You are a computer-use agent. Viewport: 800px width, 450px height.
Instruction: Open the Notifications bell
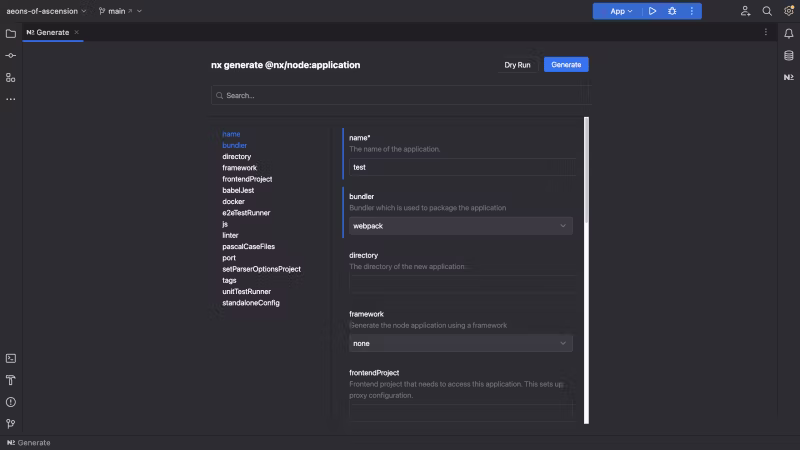click(x=789, y=34)
